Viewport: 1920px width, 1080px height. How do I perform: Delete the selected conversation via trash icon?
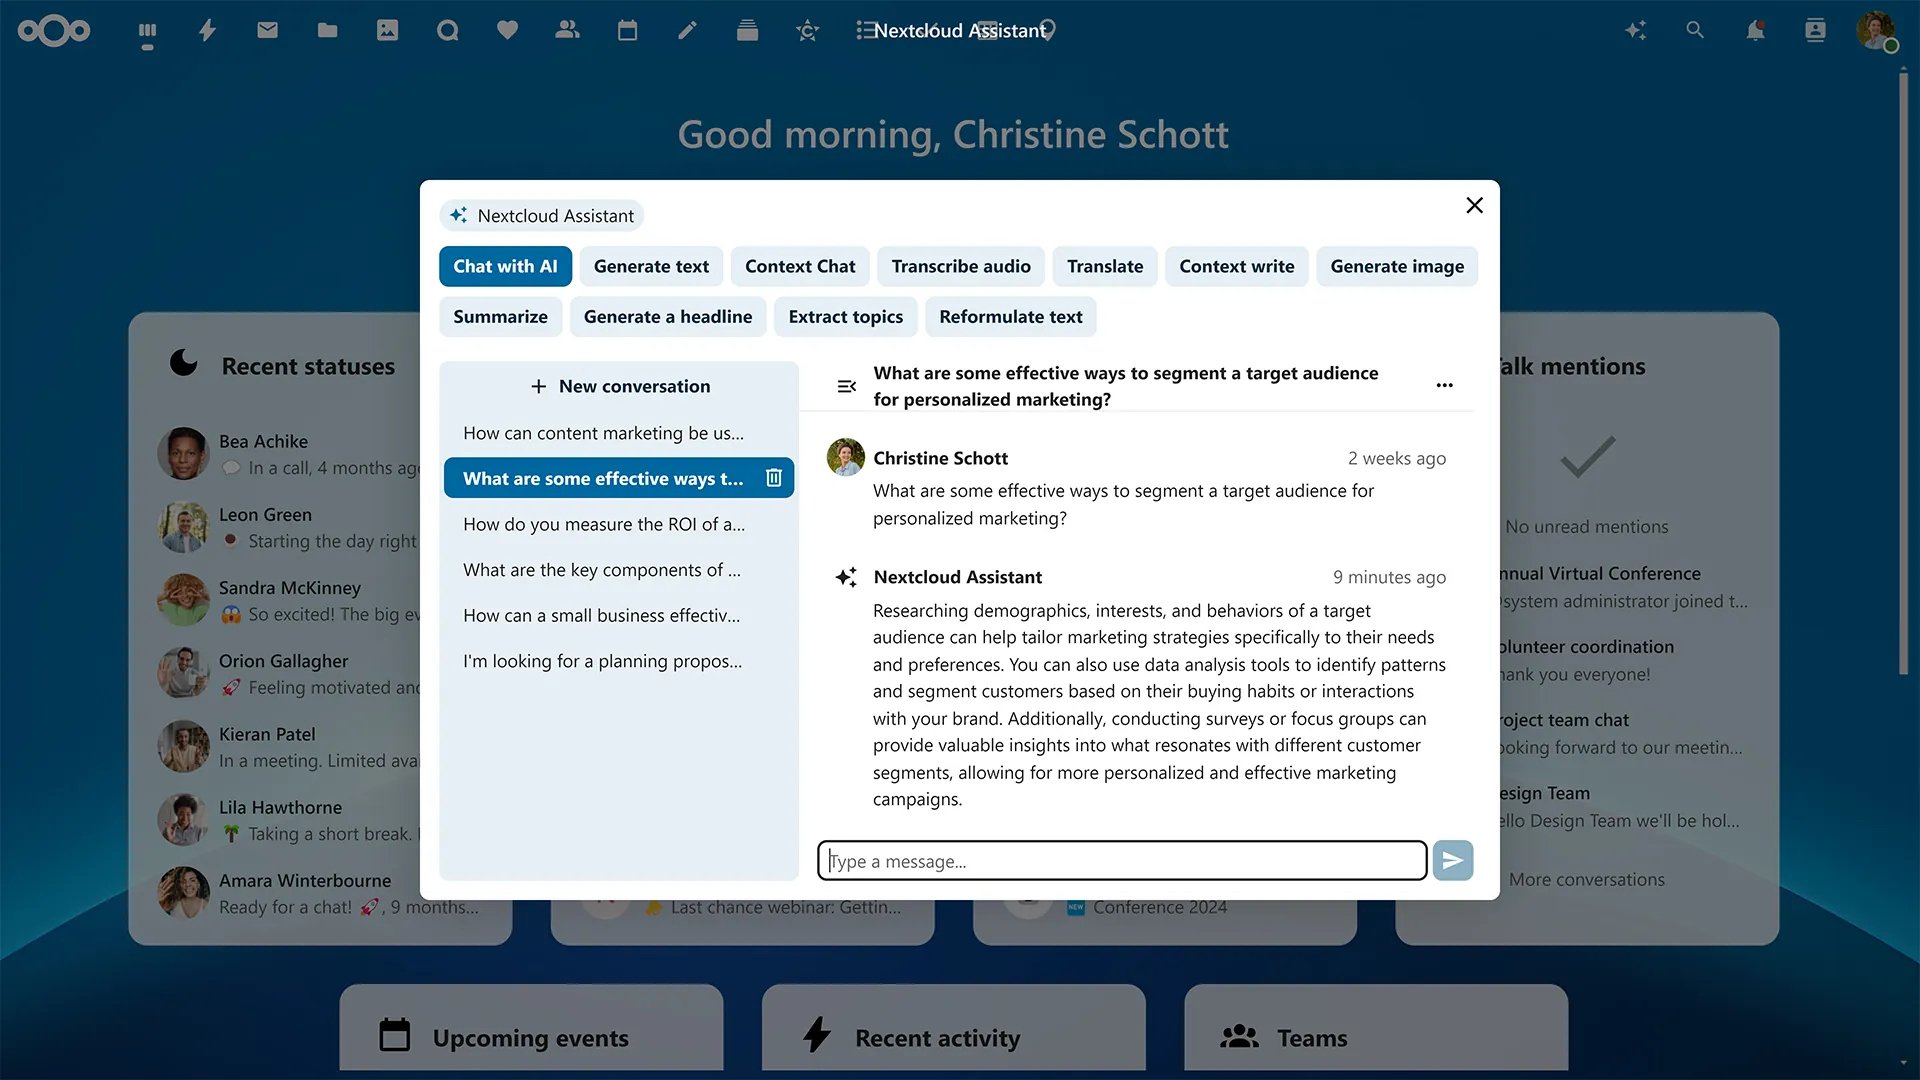coord(773,478)
